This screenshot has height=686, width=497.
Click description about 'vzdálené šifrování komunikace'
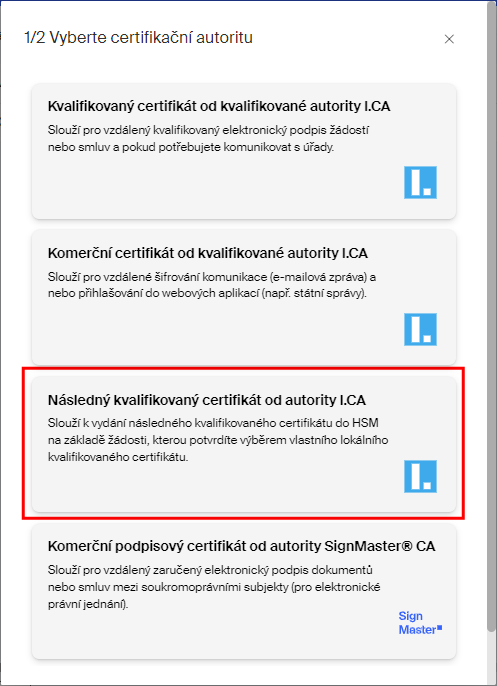pyautogui.click(x=212, y=285)
